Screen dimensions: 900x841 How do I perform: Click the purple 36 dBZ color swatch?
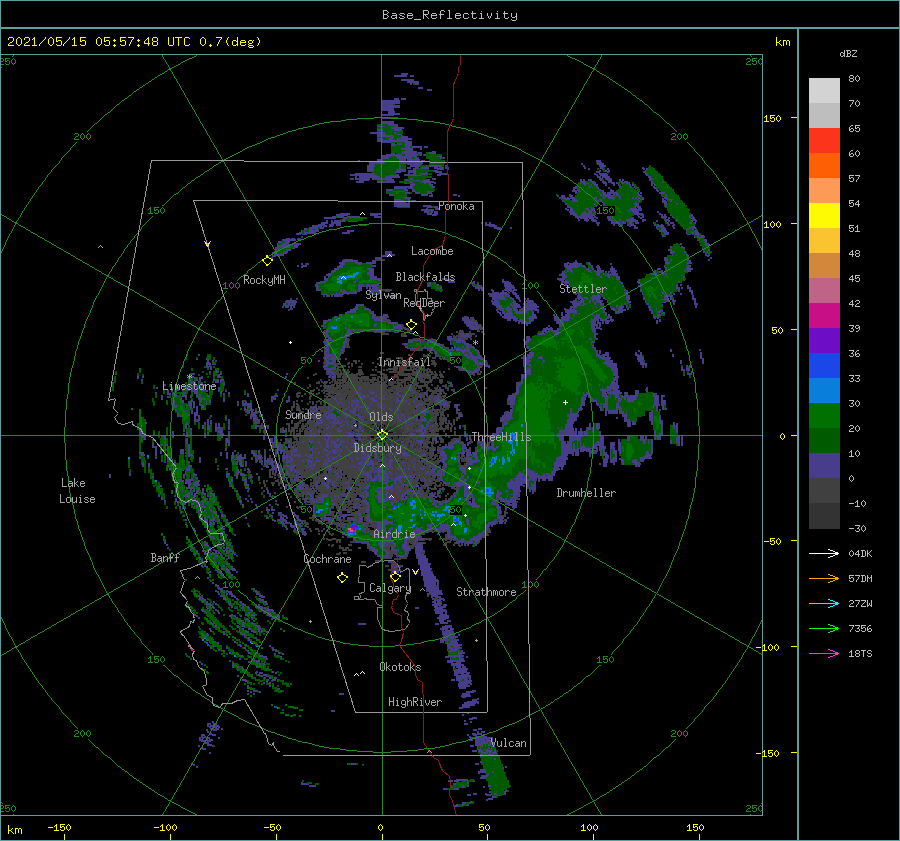[824, 340]
